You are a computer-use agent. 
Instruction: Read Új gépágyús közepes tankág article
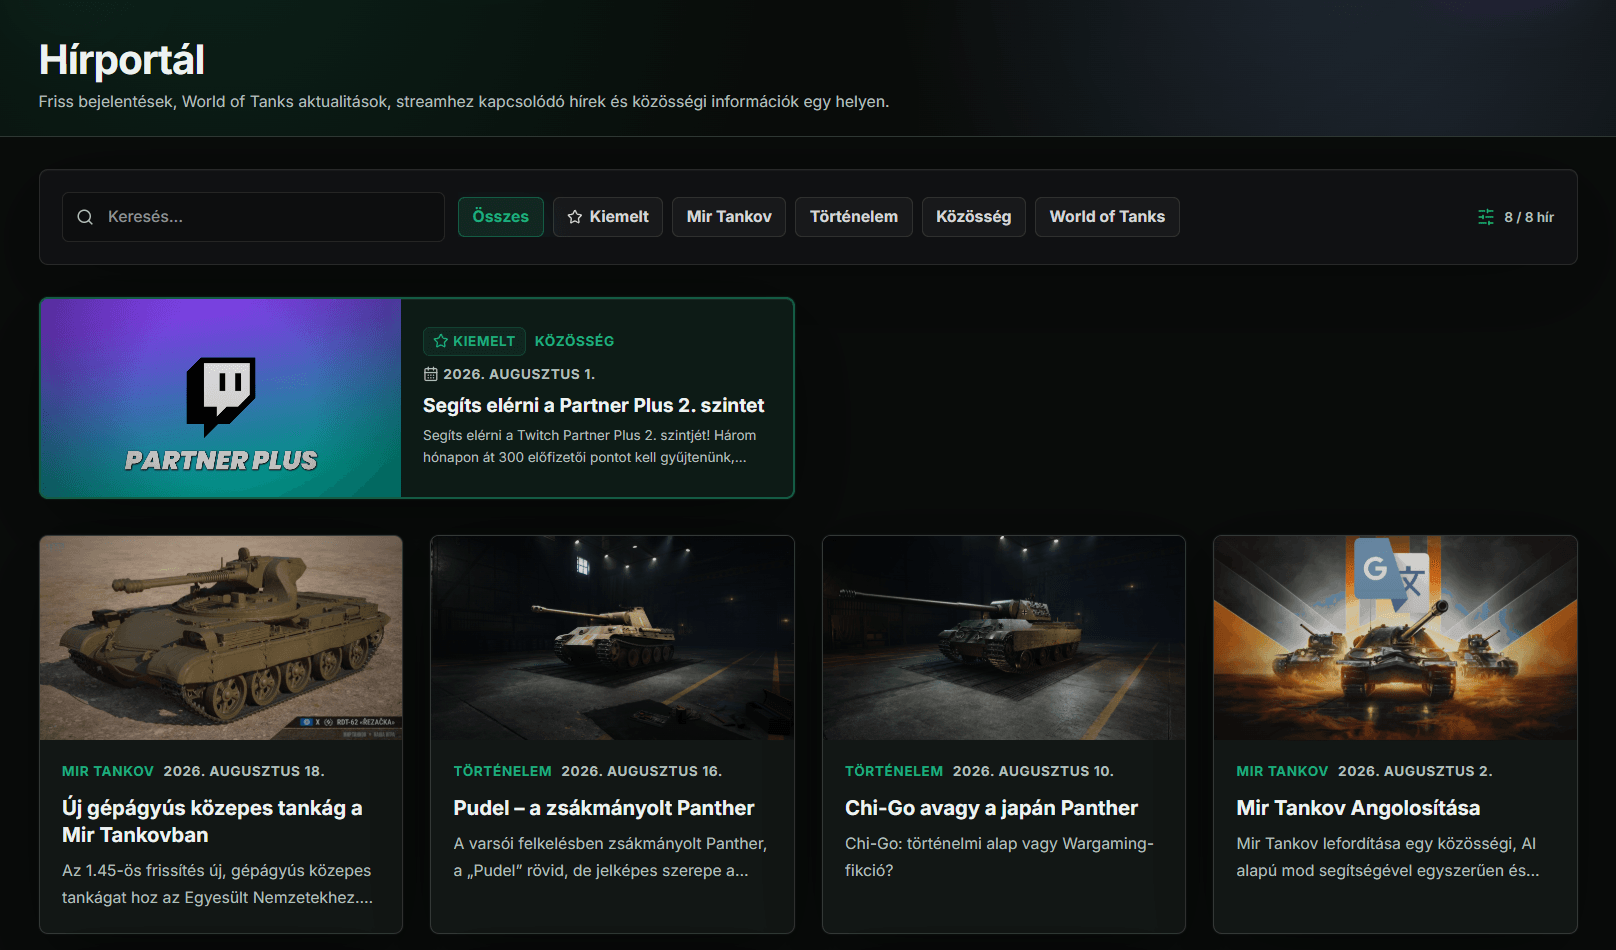pyautogui.click(x=212, y=821)
